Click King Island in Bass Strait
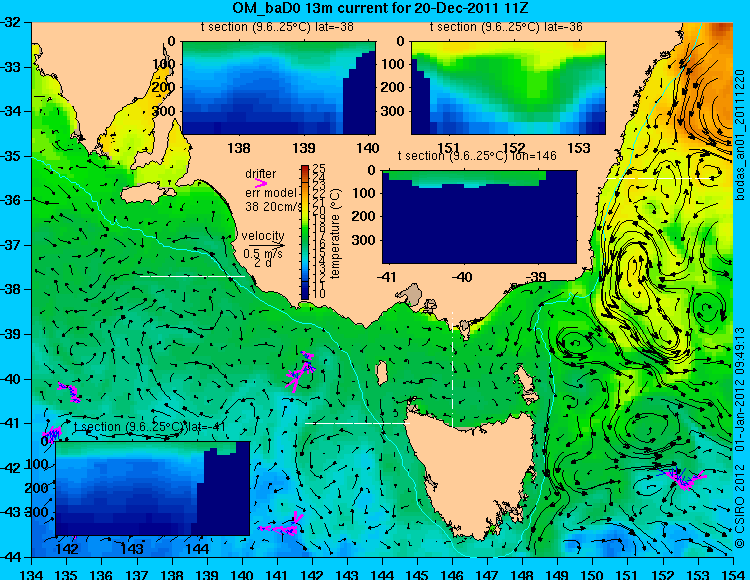750x580 pixels. point(381,373)
